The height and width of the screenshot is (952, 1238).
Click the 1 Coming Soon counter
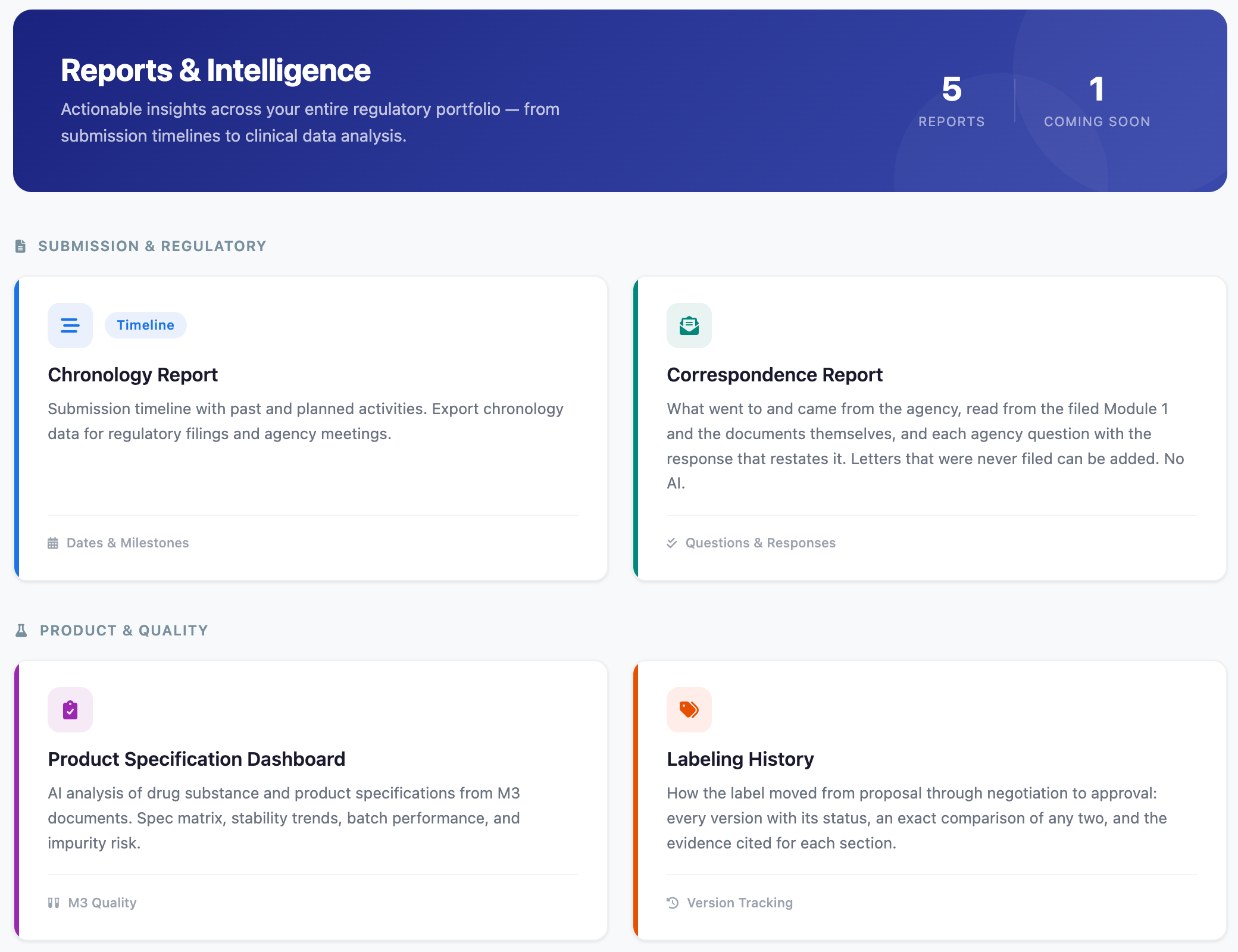1097,102
